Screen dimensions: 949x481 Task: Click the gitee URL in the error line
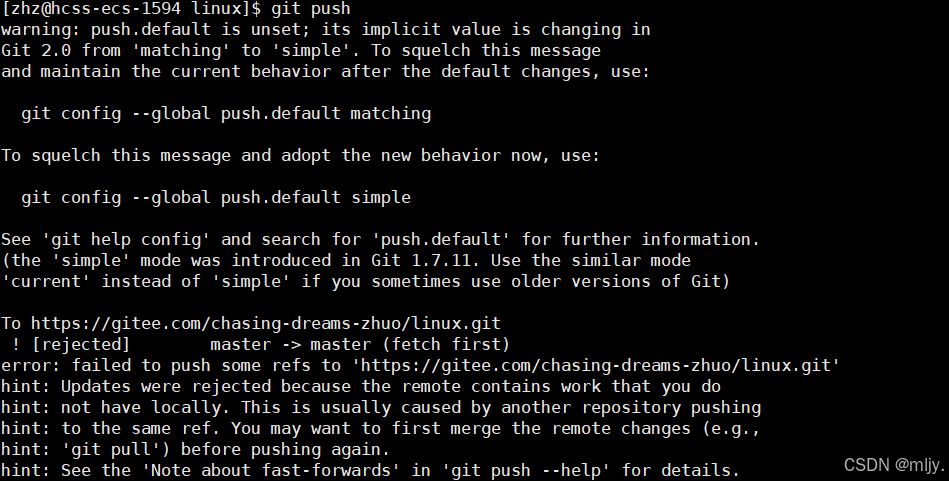597,365
